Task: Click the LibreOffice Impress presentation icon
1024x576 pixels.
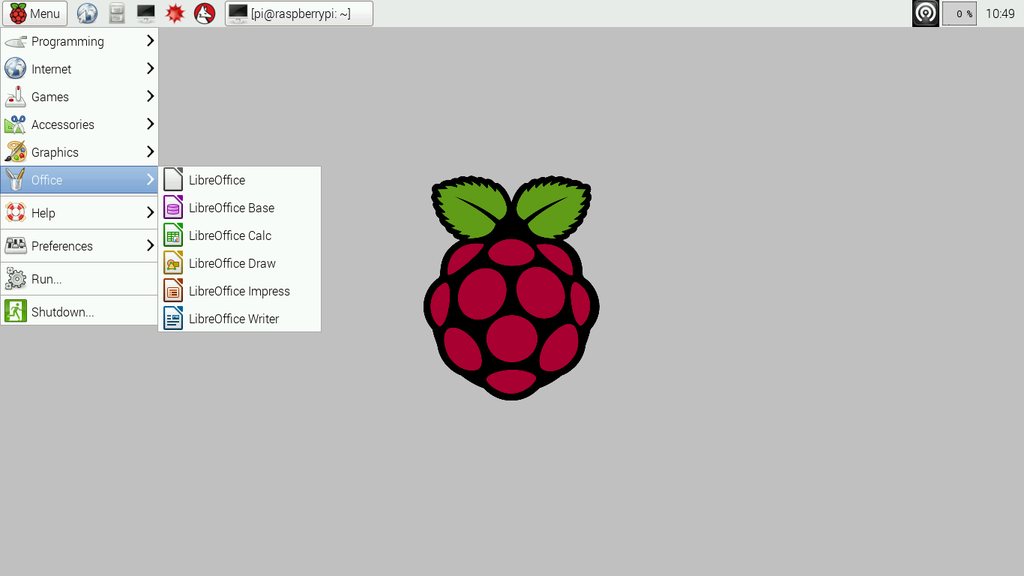Action: coord(174,291)
